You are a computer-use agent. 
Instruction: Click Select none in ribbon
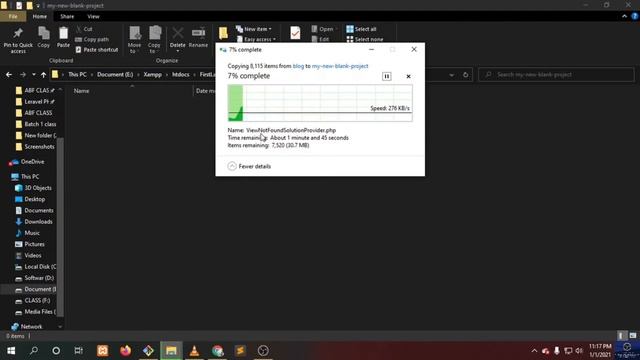pyautogui.click(x=364, y=39)
